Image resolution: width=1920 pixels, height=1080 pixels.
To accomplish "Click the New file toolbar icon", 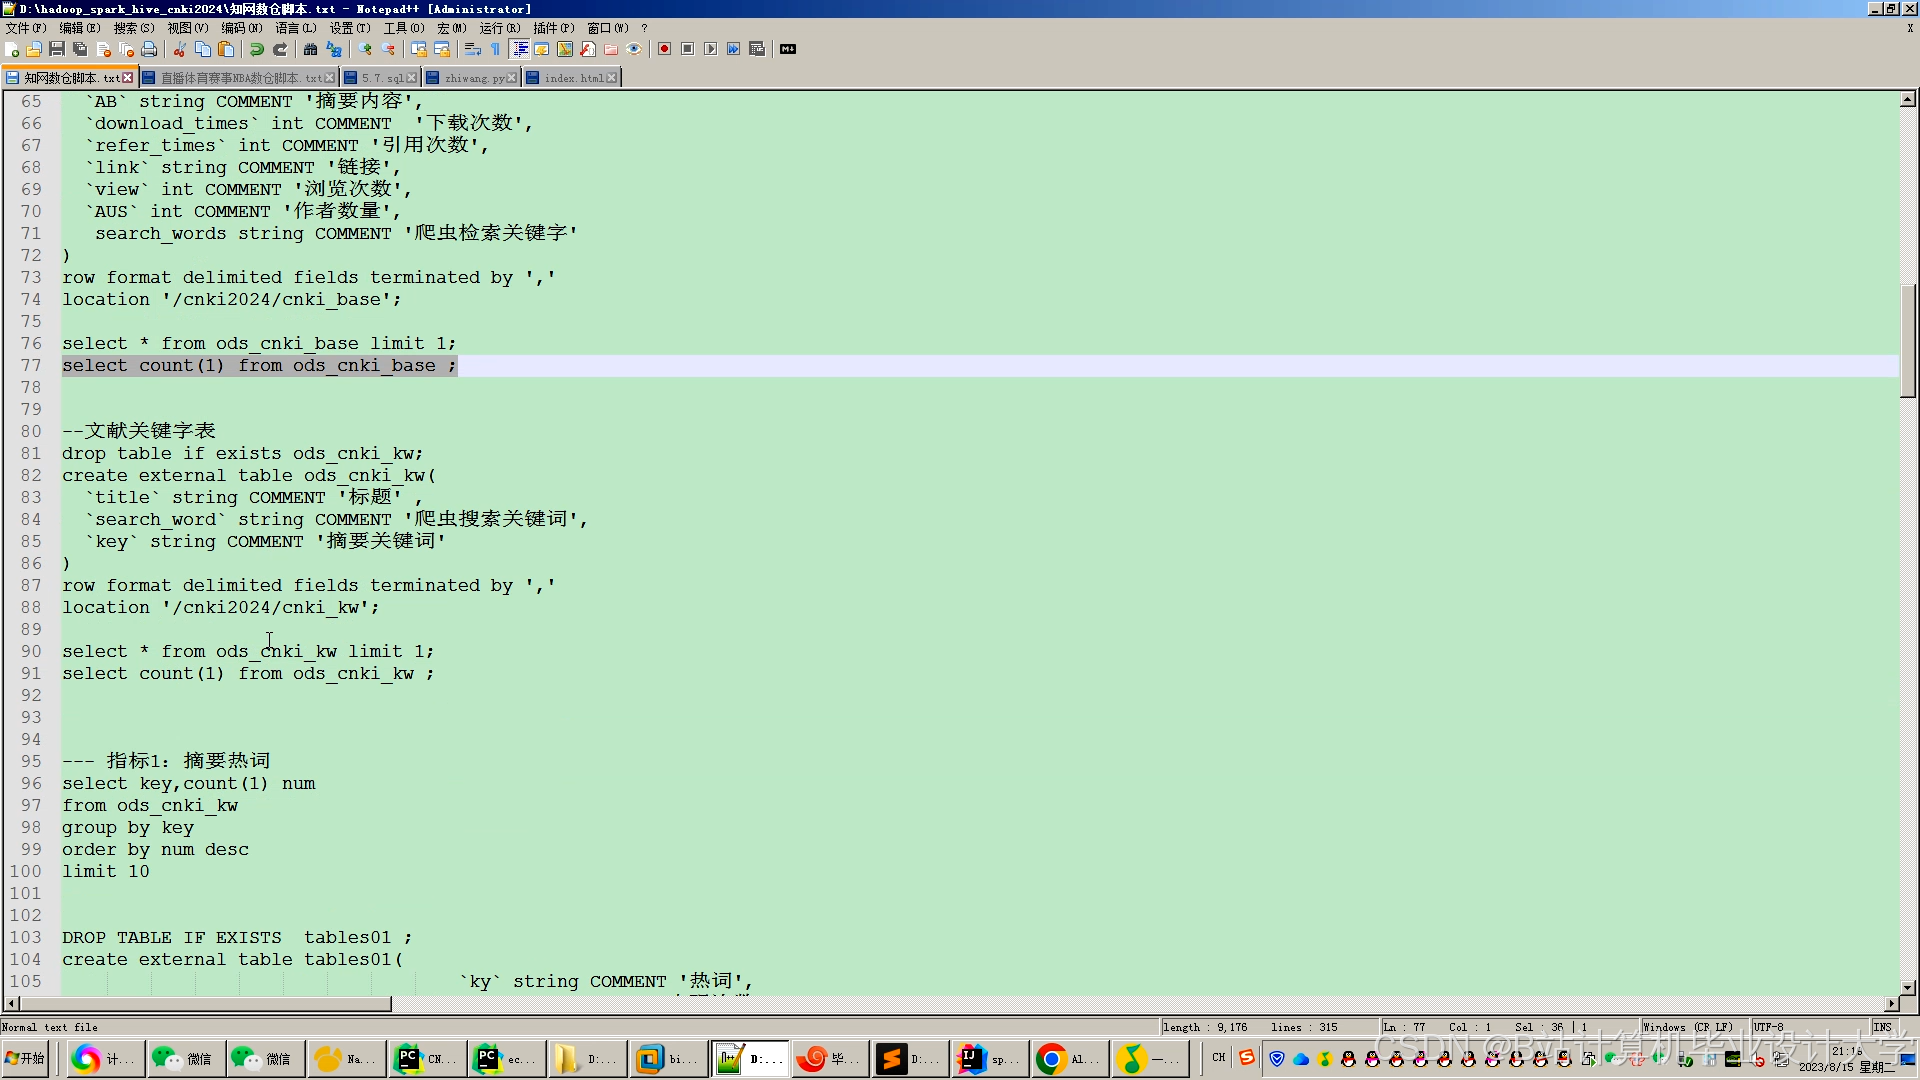I will (x=12, y=49).
